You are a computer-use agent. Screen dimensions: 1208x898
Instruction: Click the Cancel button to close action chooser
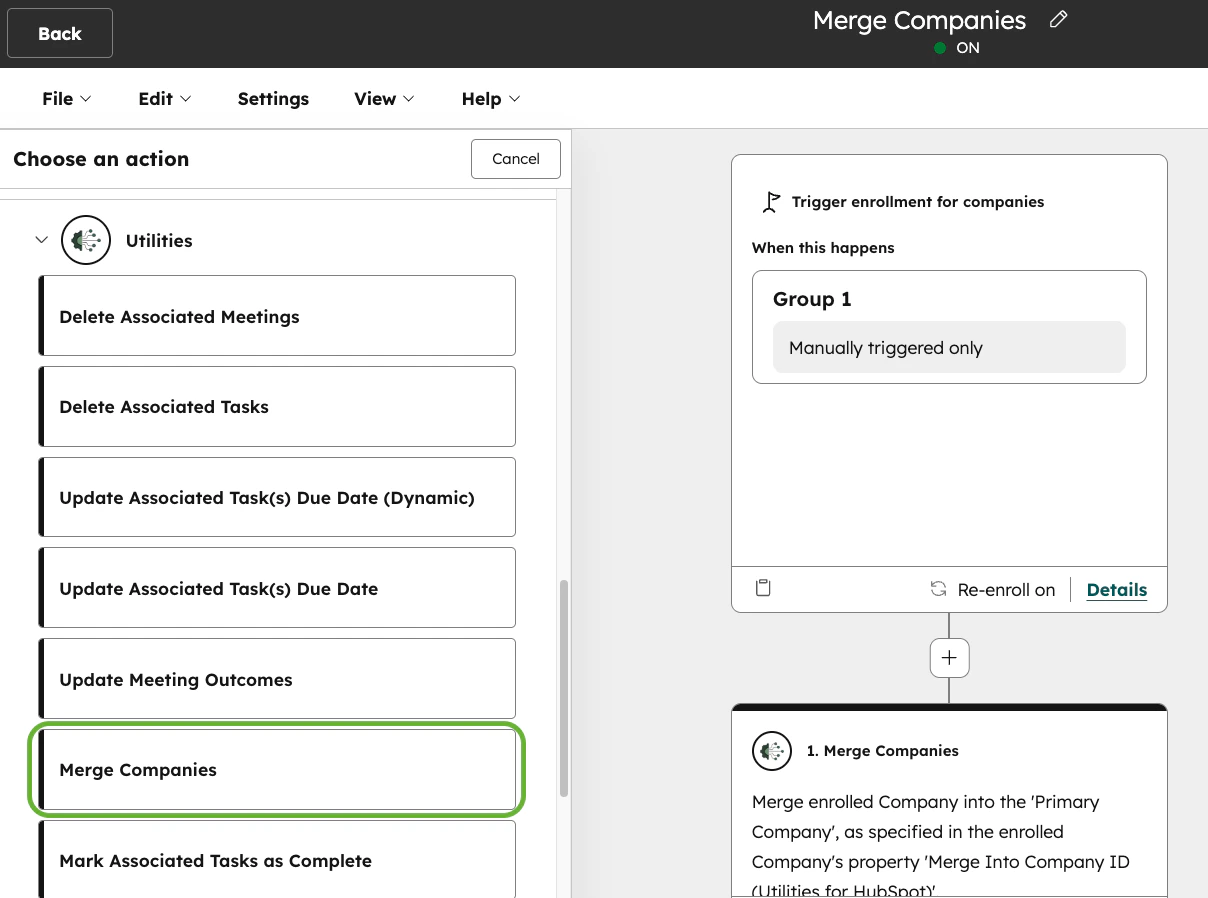pyautogui.click(x=515, y=158)
